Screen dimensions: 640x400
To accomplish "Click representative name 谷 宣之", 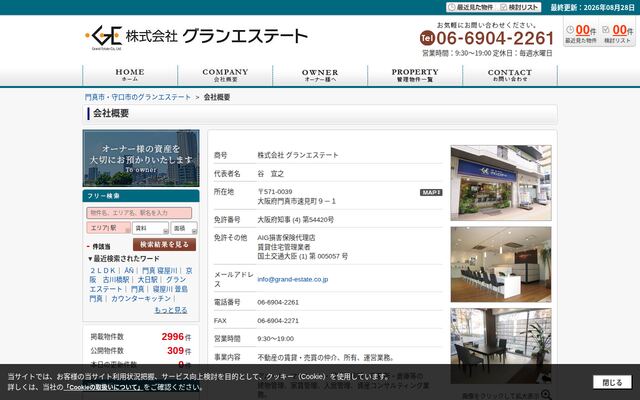I will pyautogui.click(x=270, y=173).
